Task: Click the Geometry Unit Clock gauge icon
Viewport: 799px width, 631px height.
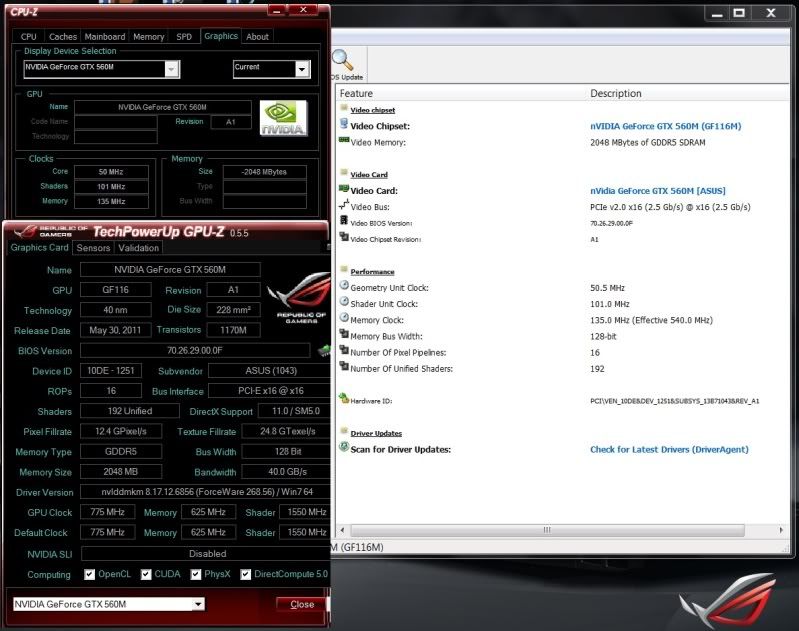Action: coord(344,287)
